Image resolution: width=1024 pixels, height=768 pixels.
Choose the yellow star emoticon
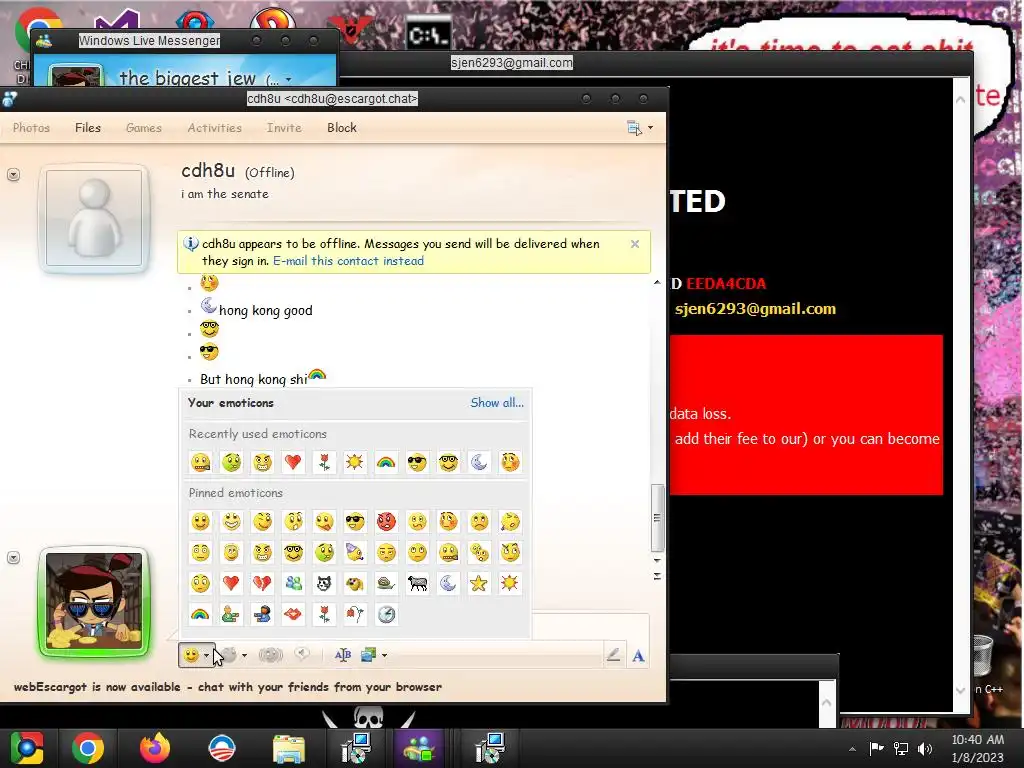pos(479,583)
